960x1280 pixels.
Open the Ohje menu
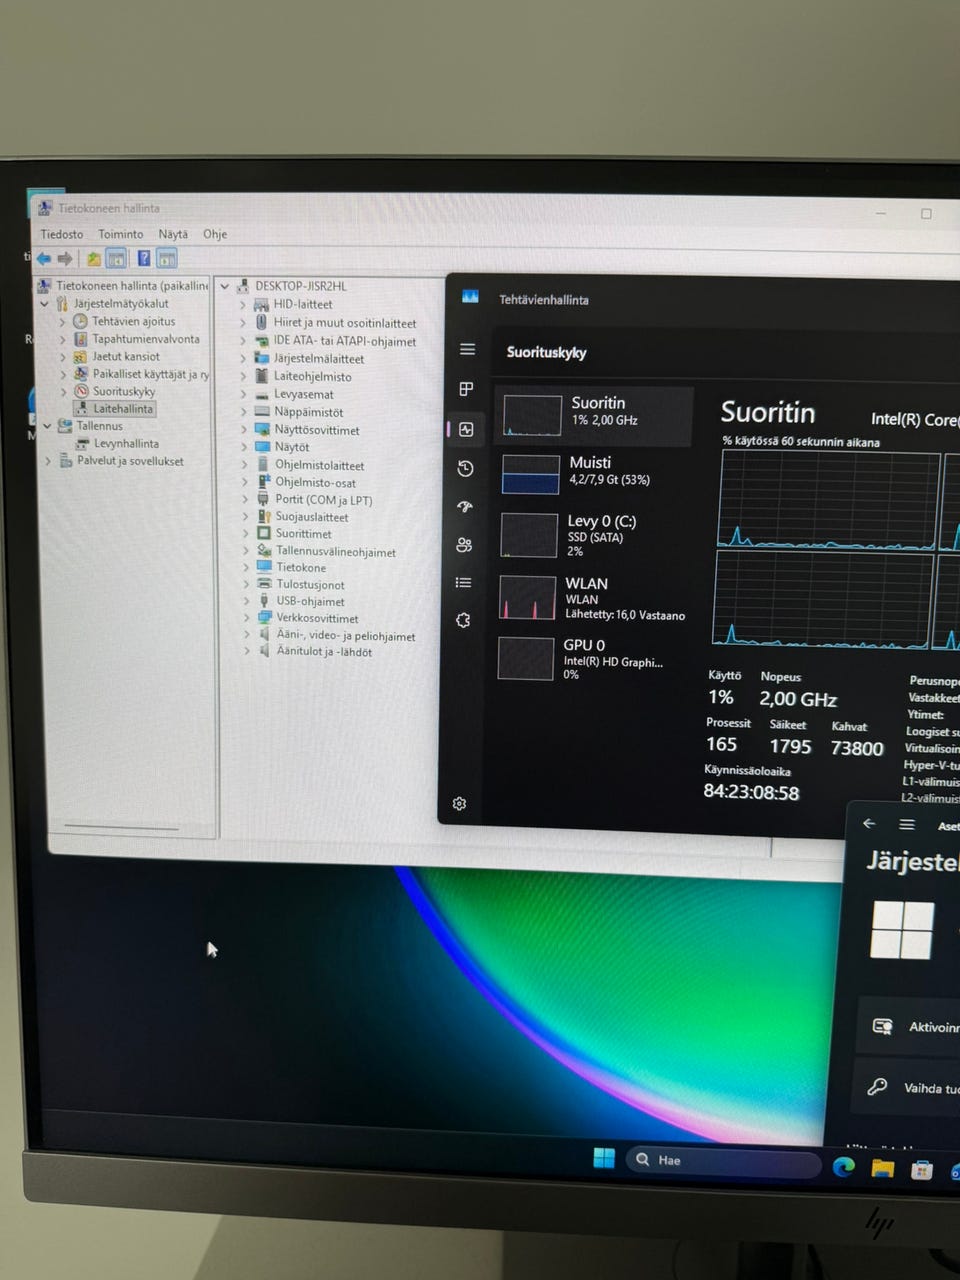click(x=215, y=234)
